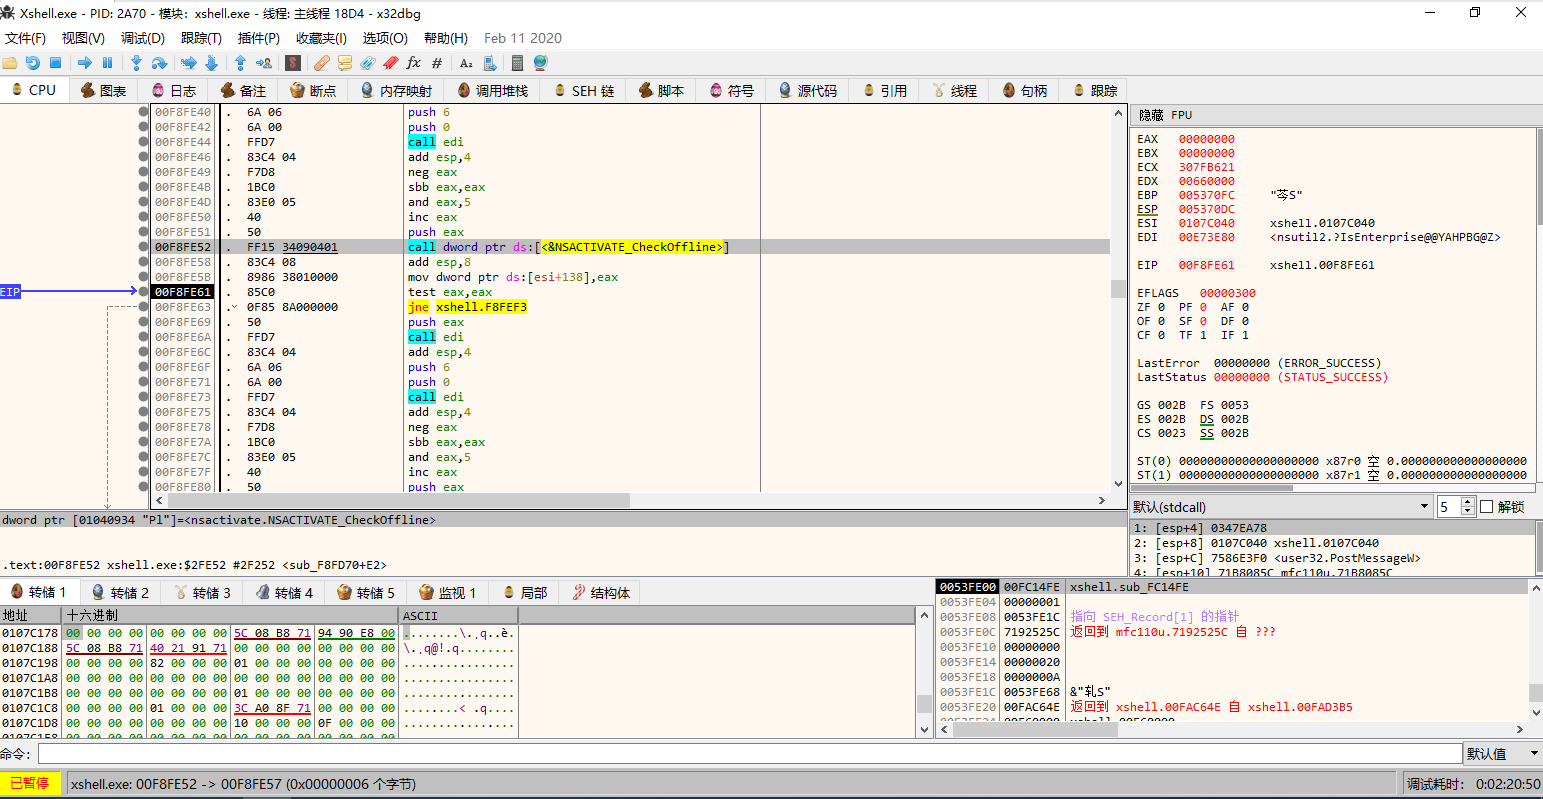Step over with the curved arrow icon
The image size is (1543, 799).
(159, 63)
